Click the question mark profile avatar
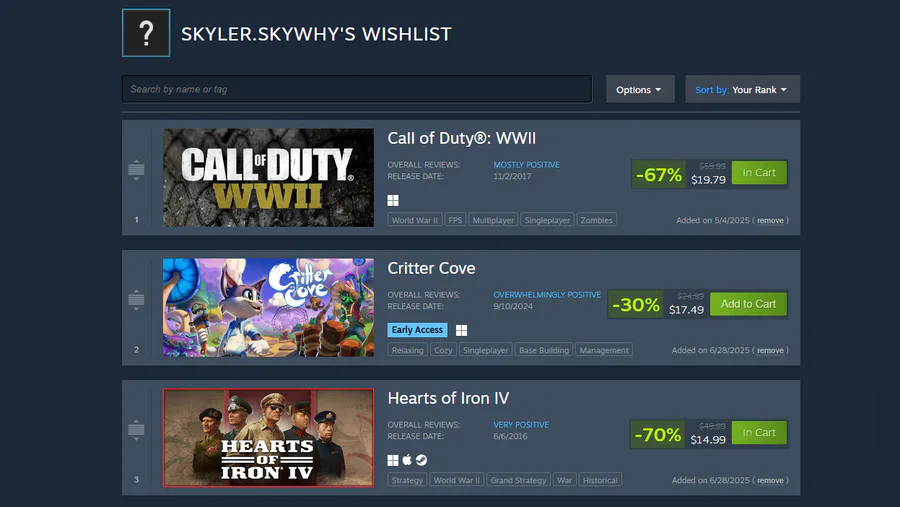 coord(146,33)
